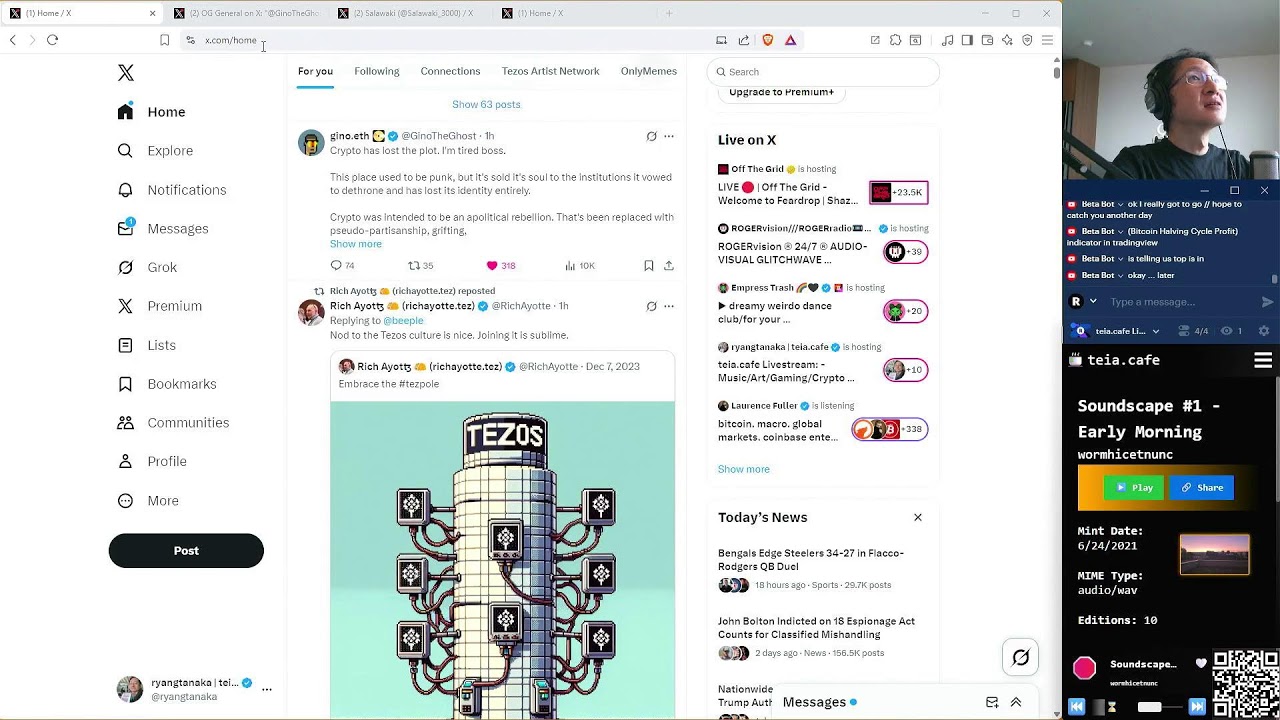Expand the Messages drawer
This screenshot has width=1280, height=720.
coord(1016,702)
